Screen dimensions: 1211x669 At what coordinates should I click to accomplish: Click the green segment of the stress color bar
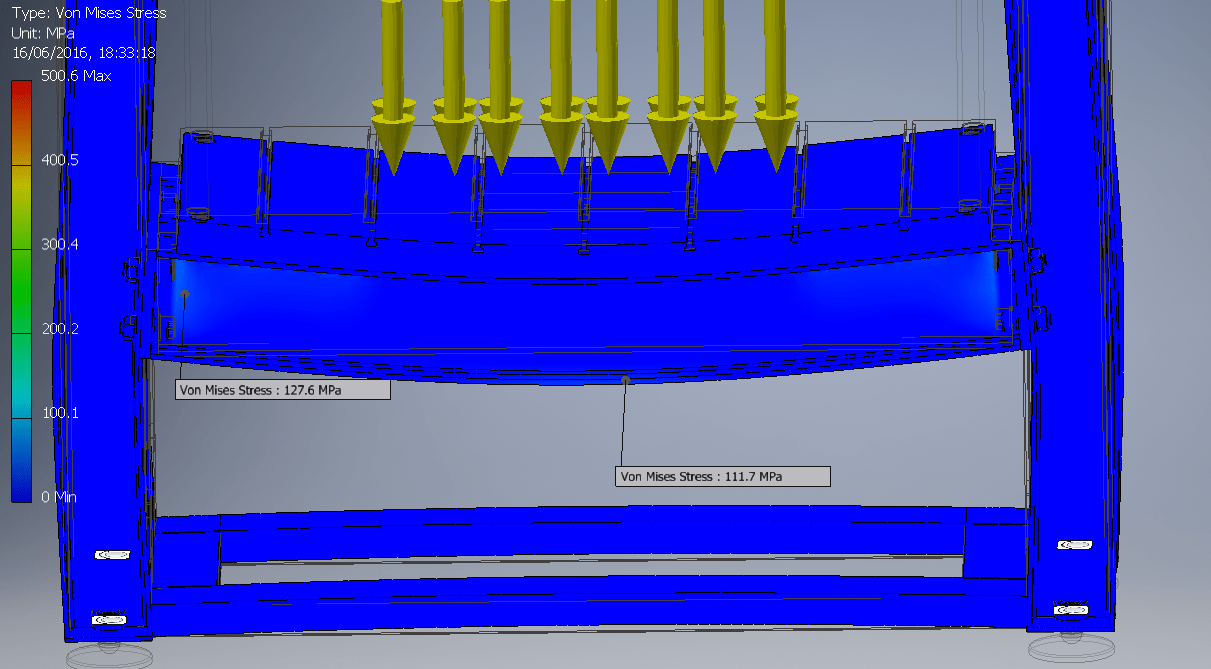tap(21, 290)
